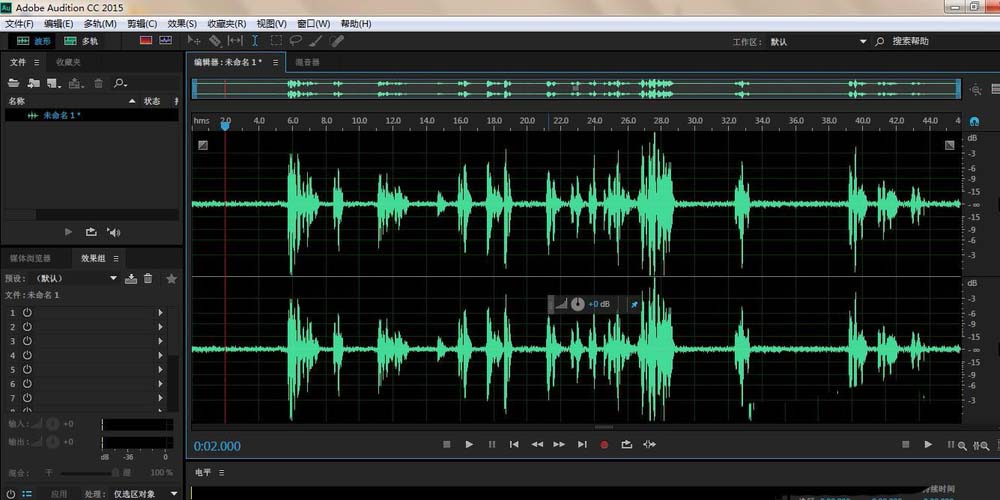
Task: Expand effect slot 2 arrow menu
Action: point(160,327)
